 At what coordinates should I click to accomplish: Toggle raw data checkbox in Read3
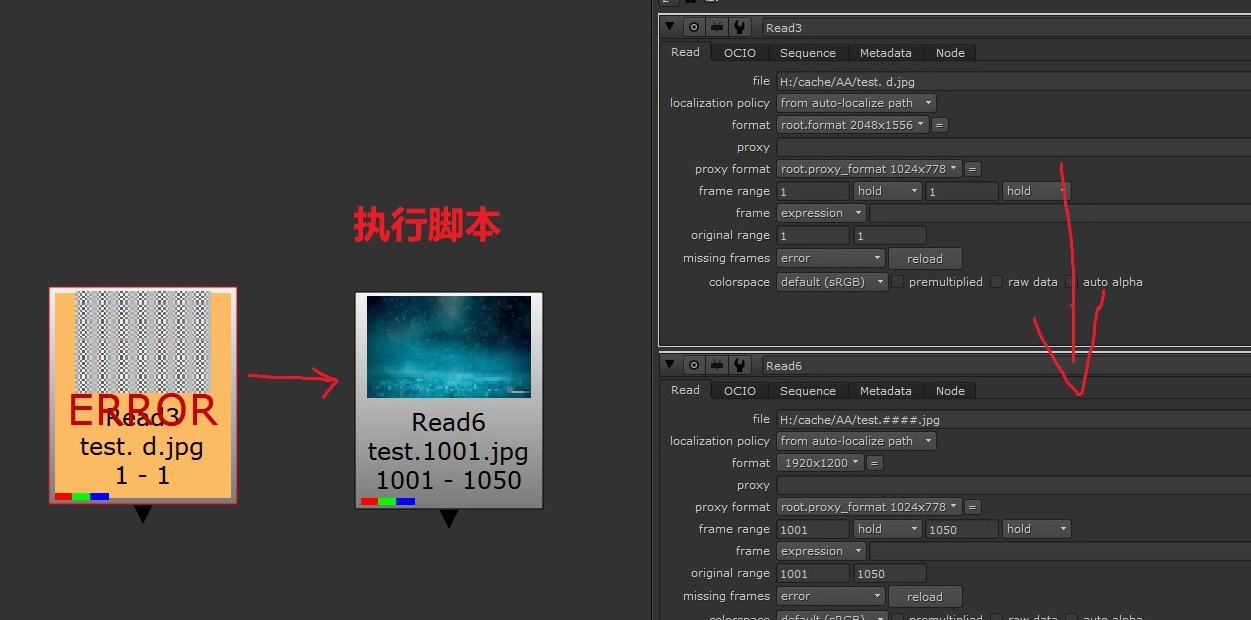click(997, 282)
